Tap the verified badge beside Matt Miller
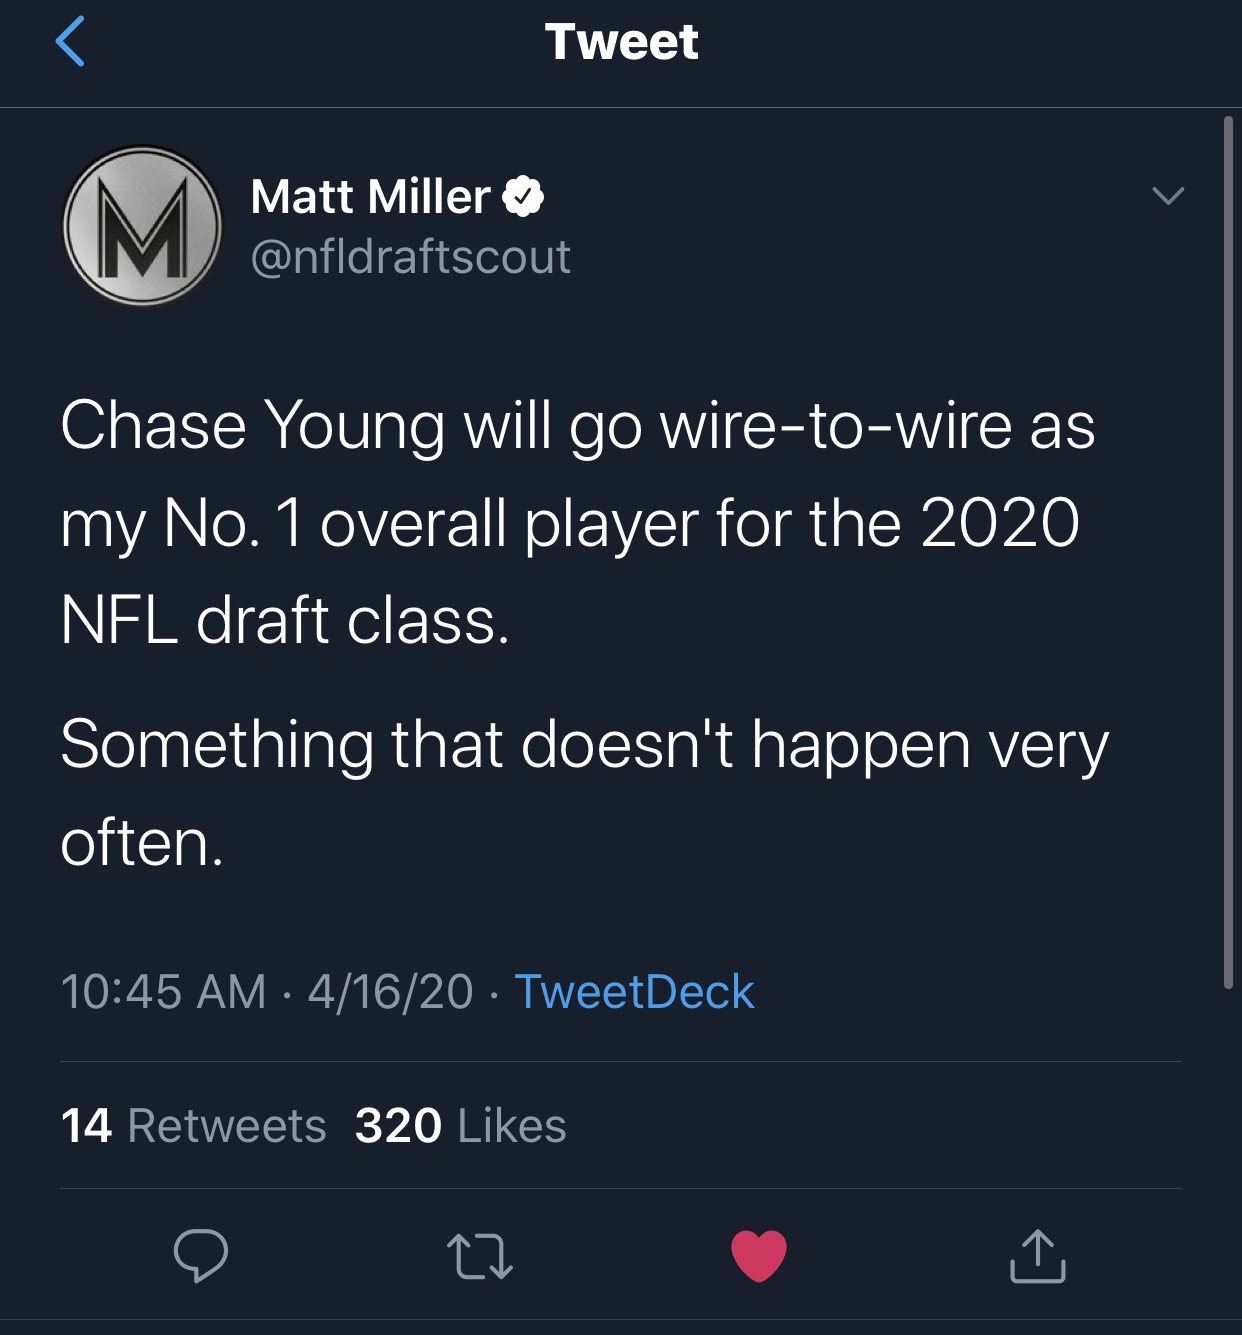The height and width of the screenshot is (1335, 1242). point(523,196)
